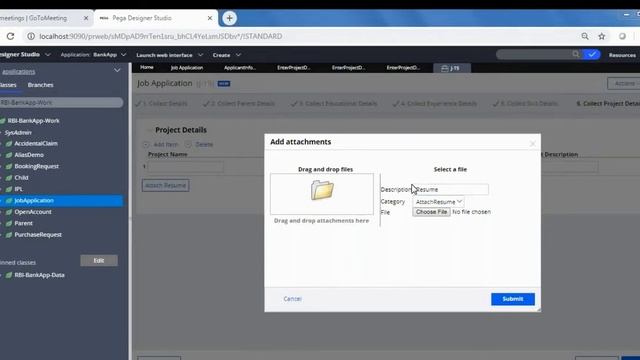Image resolution: width=640 pixels, height=360 pixels.
Task: Click the Description text field
Action: 451,189
